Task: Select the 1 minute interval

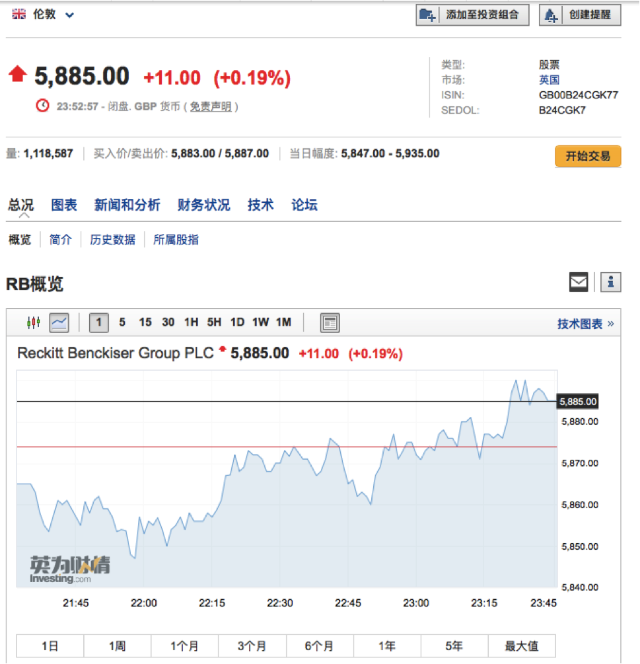Action: (x=99, y=323)
